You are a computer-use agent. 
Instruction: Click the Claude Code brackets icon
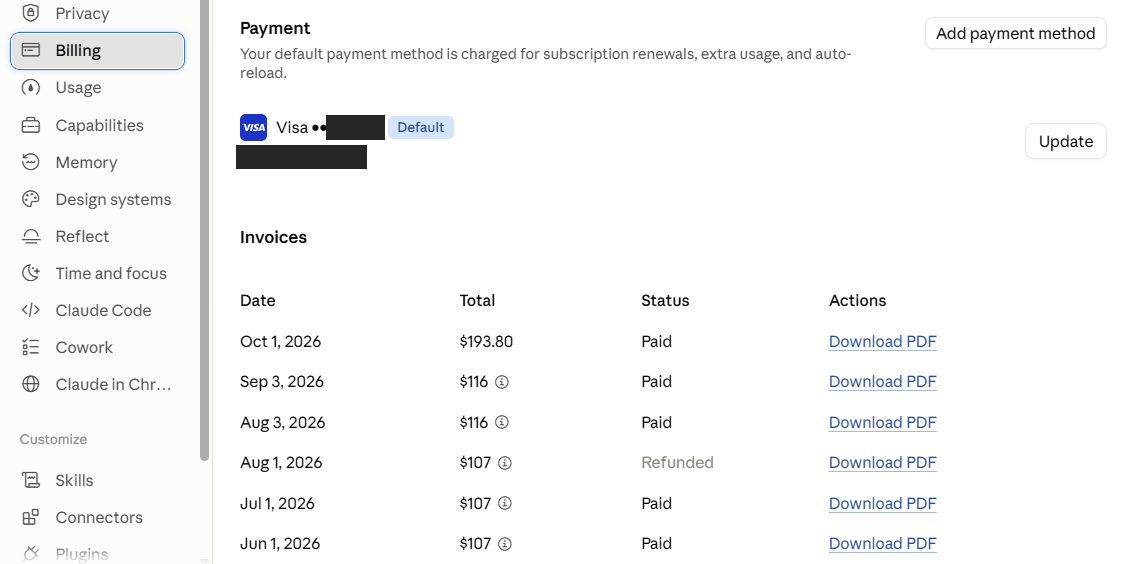pos(30,310)
